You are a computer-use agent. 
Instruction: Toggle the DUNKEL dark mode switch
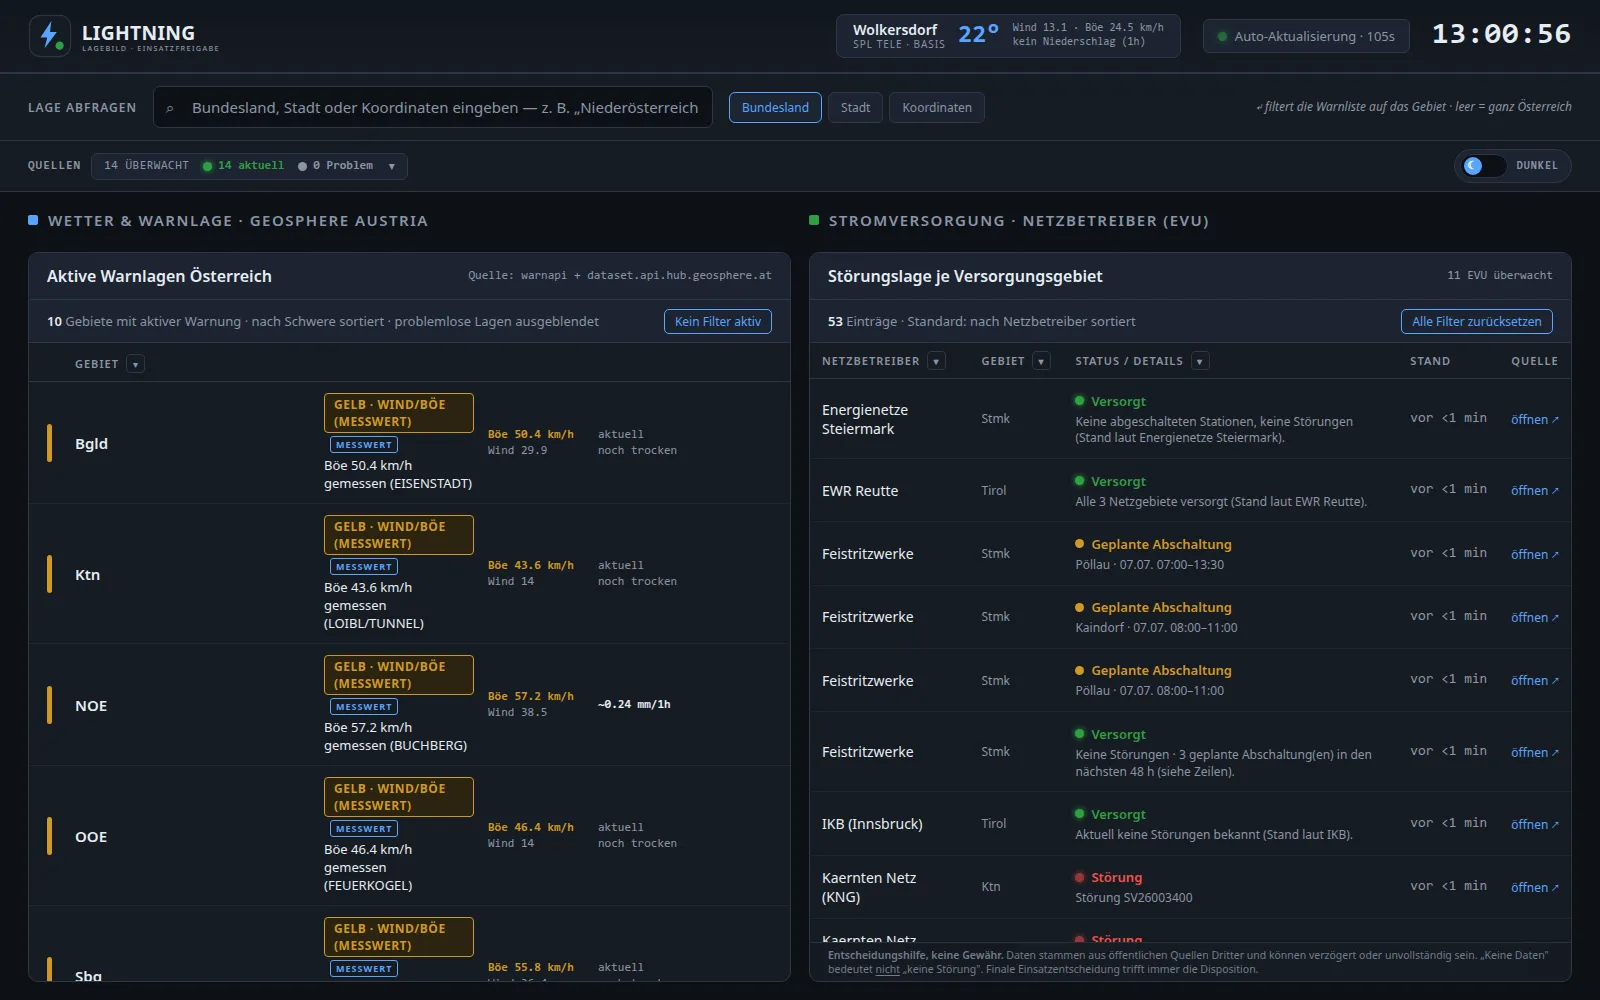coord(1483,166)
